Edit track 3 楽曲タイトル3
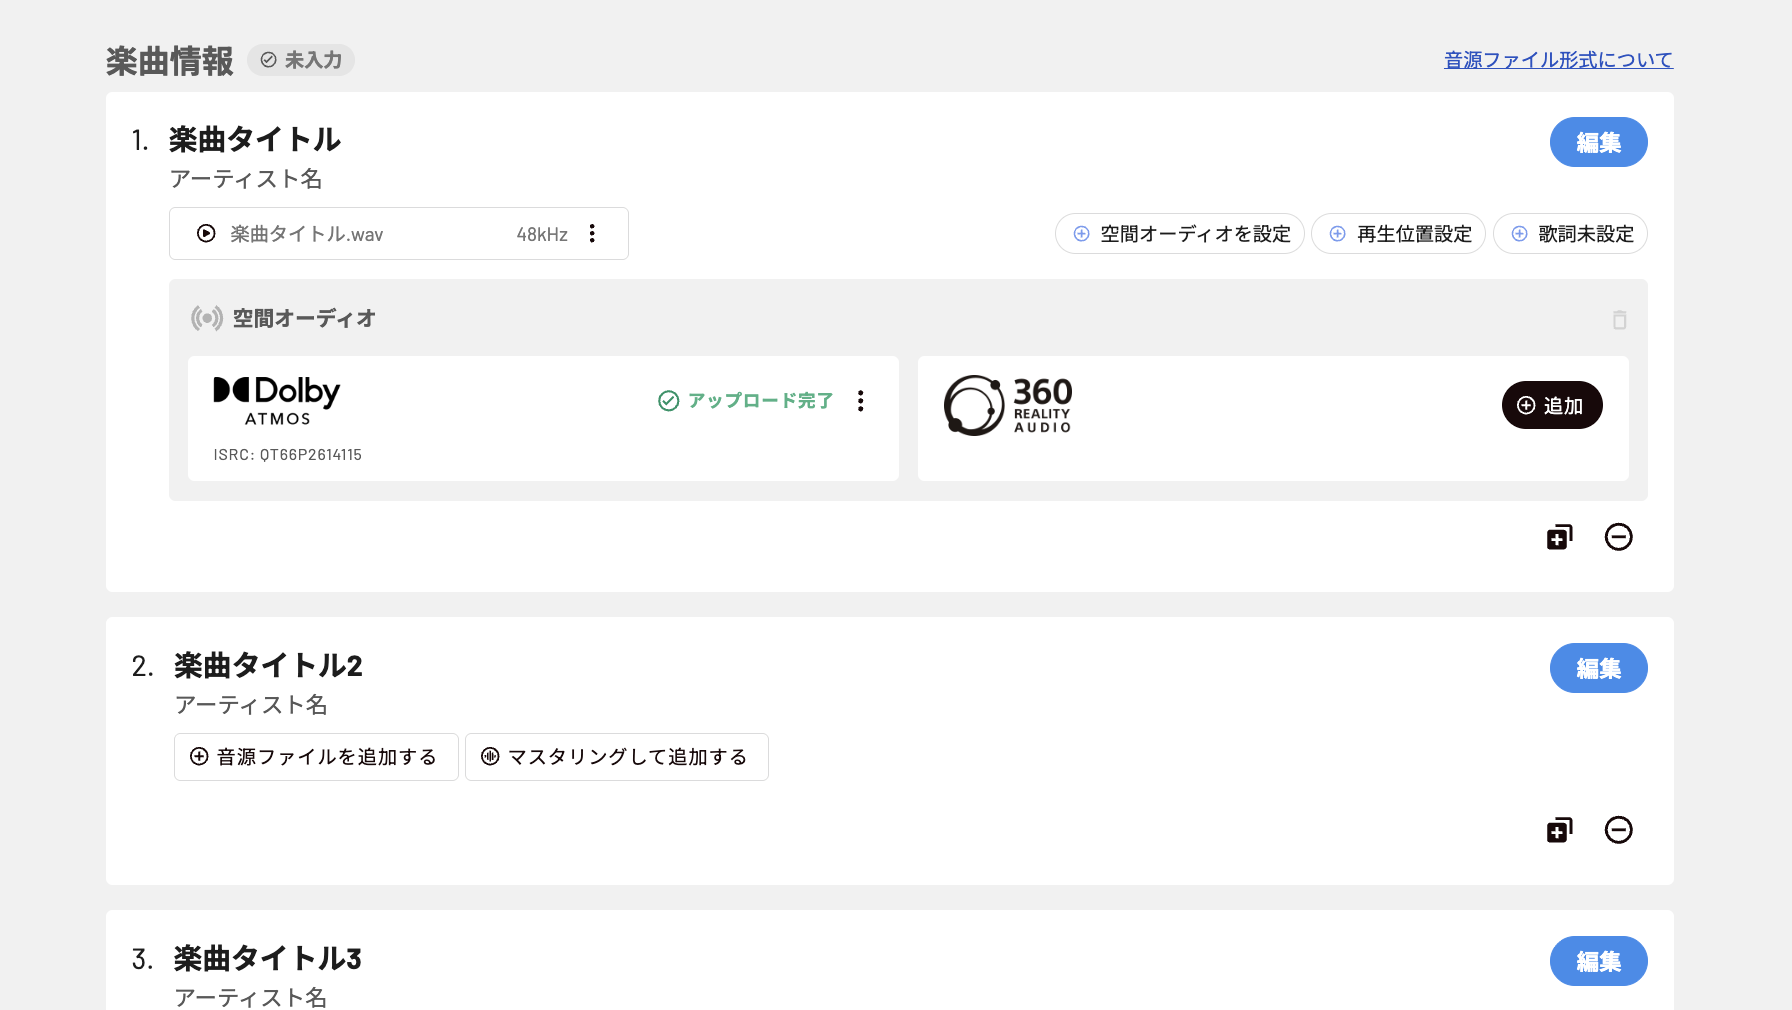This screenshot has width=1792, height=1010. (1599, 961)
